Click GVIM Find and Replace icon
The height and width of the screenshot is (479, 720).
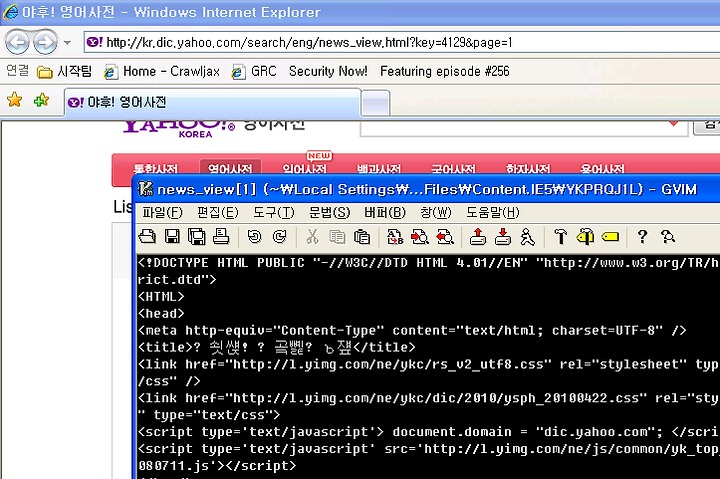tap(395, 237)
